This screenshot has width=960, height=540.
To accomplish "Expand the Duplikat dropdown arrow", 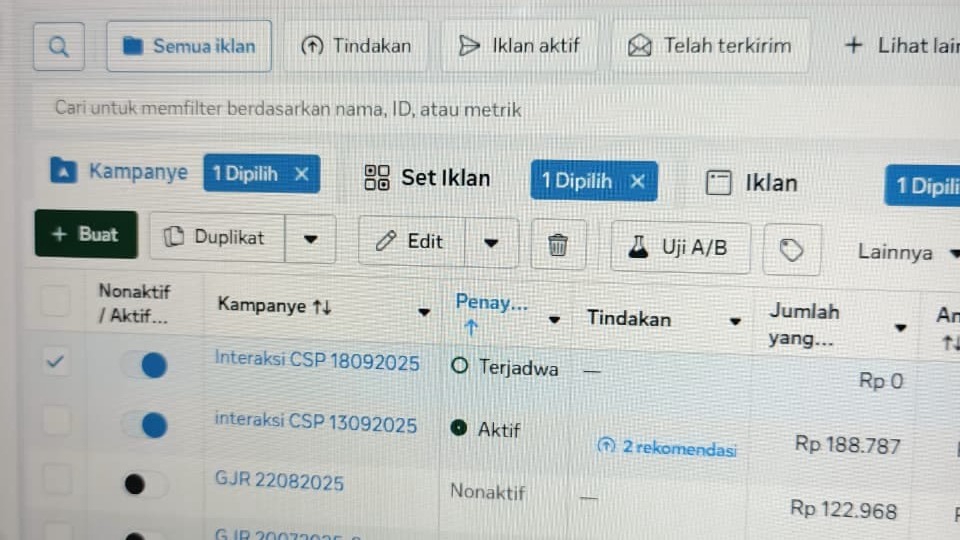I will point(310,239).
